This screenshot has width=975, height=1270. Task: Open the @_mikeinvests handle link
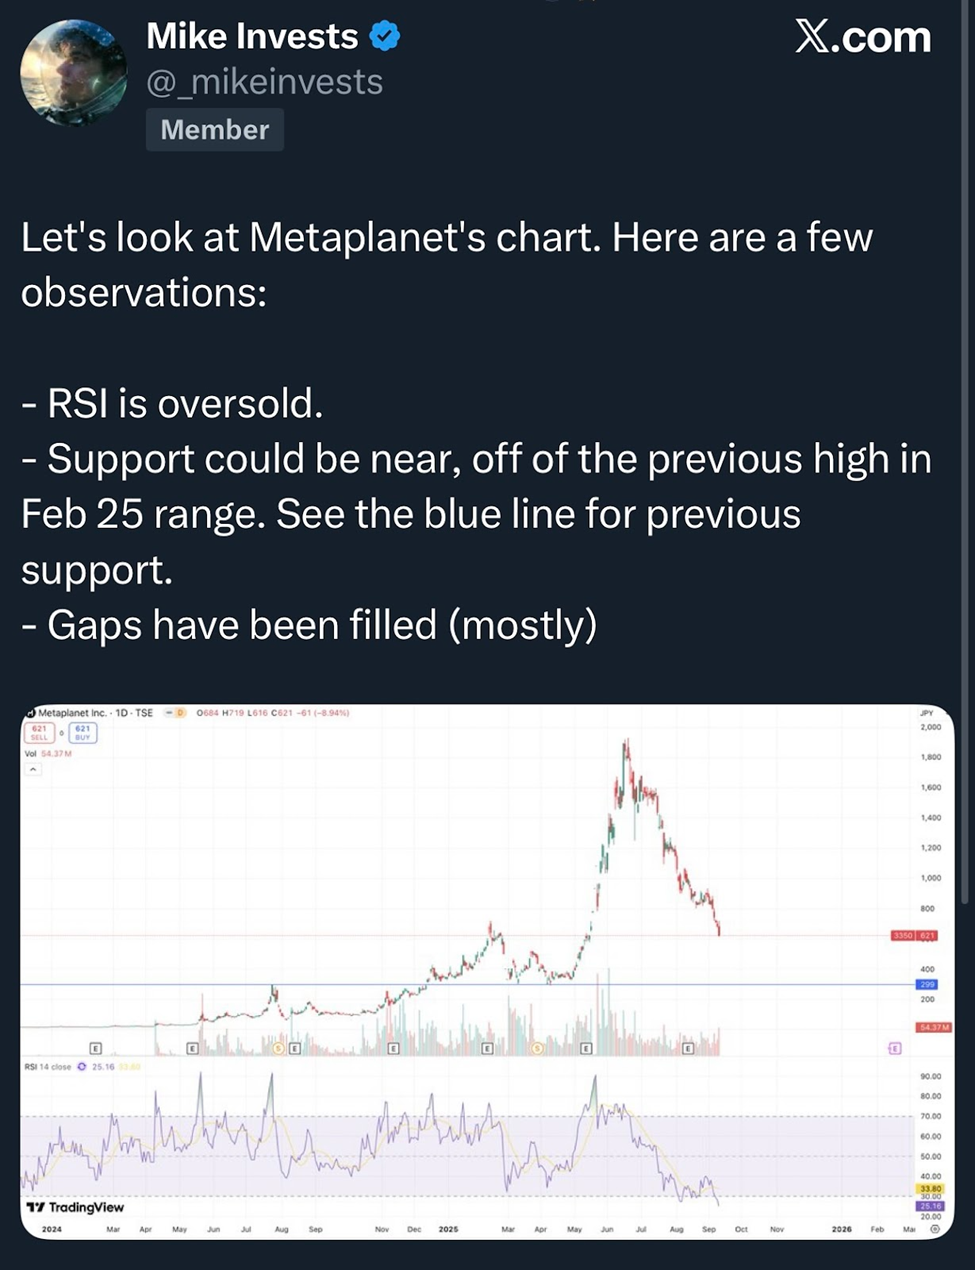coord(264,82)
